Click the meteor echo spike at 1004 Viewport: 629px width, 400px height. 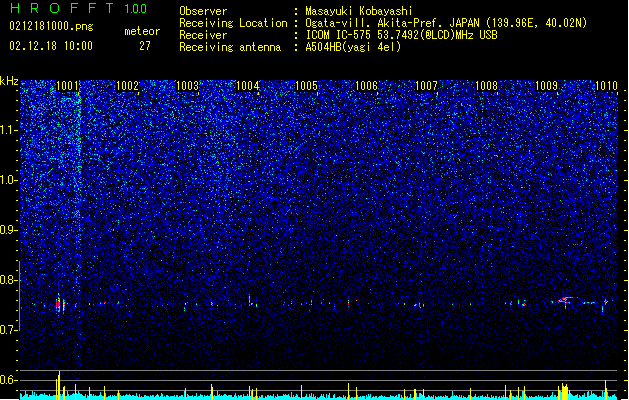coord(250,300)
